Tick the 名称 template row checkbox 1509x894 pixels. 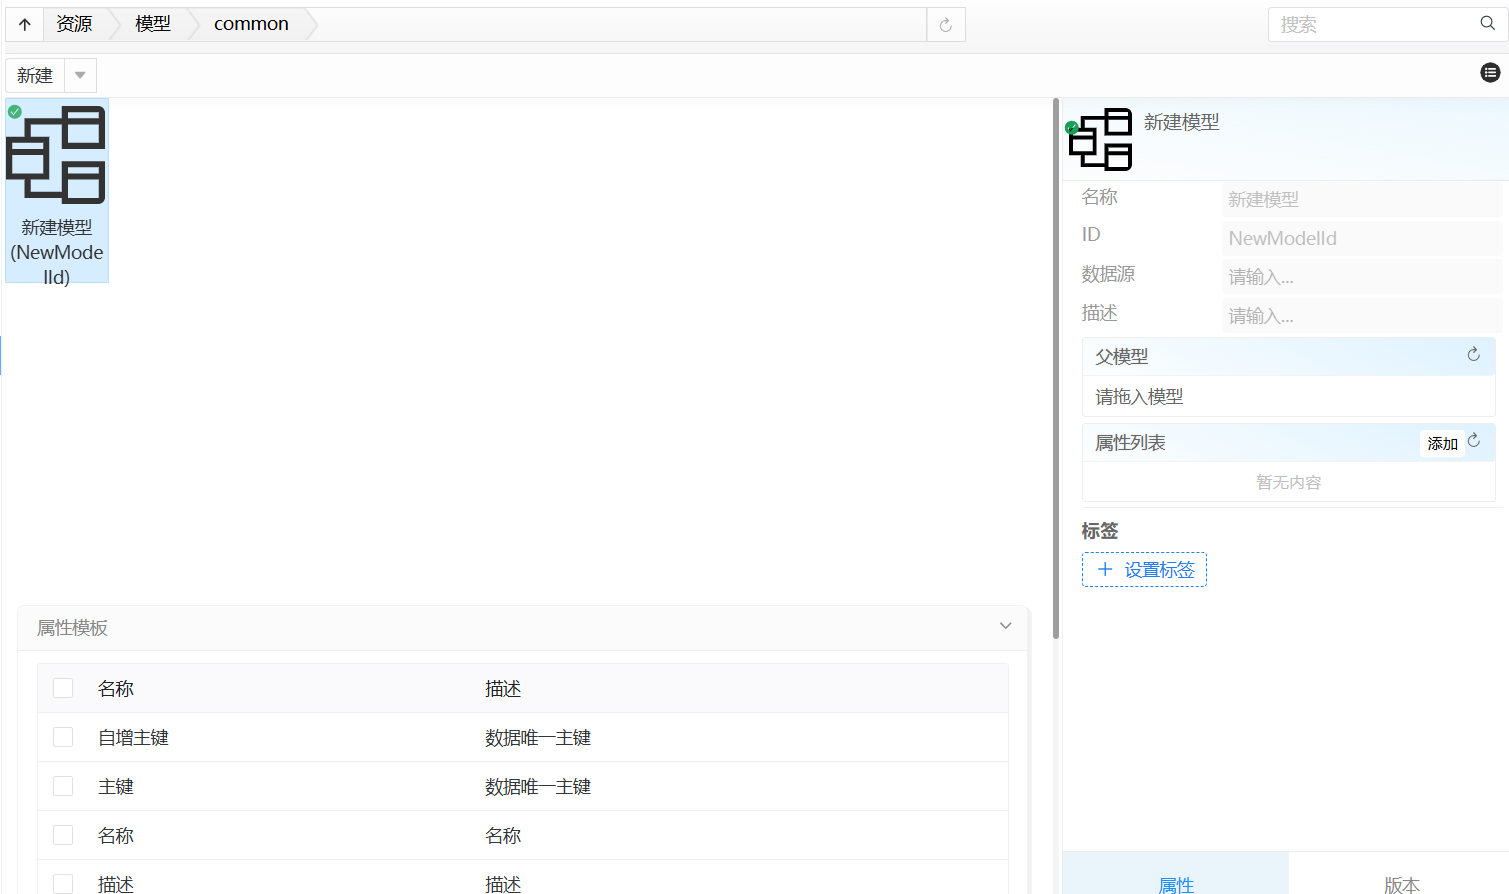[x=63, y=835]
